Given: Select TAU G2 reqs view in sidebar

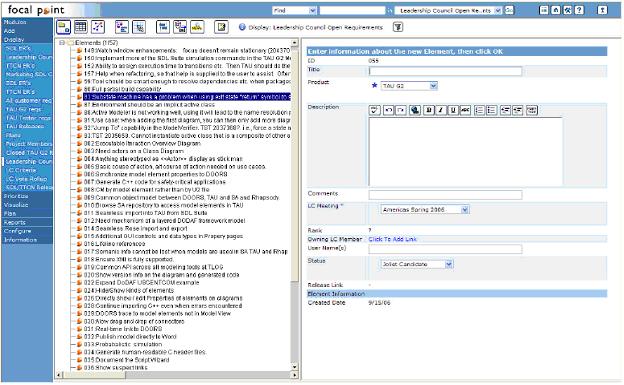Looking at the screenshot, I should point(23,109).
